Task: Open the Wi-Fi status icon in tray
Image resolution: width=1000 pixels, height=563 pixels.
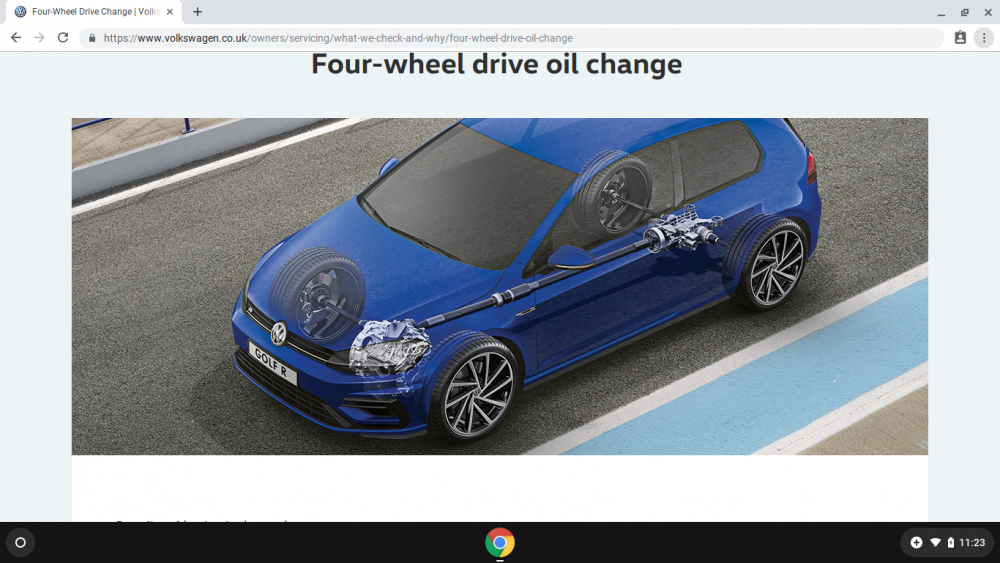Action: coord(935,543)
